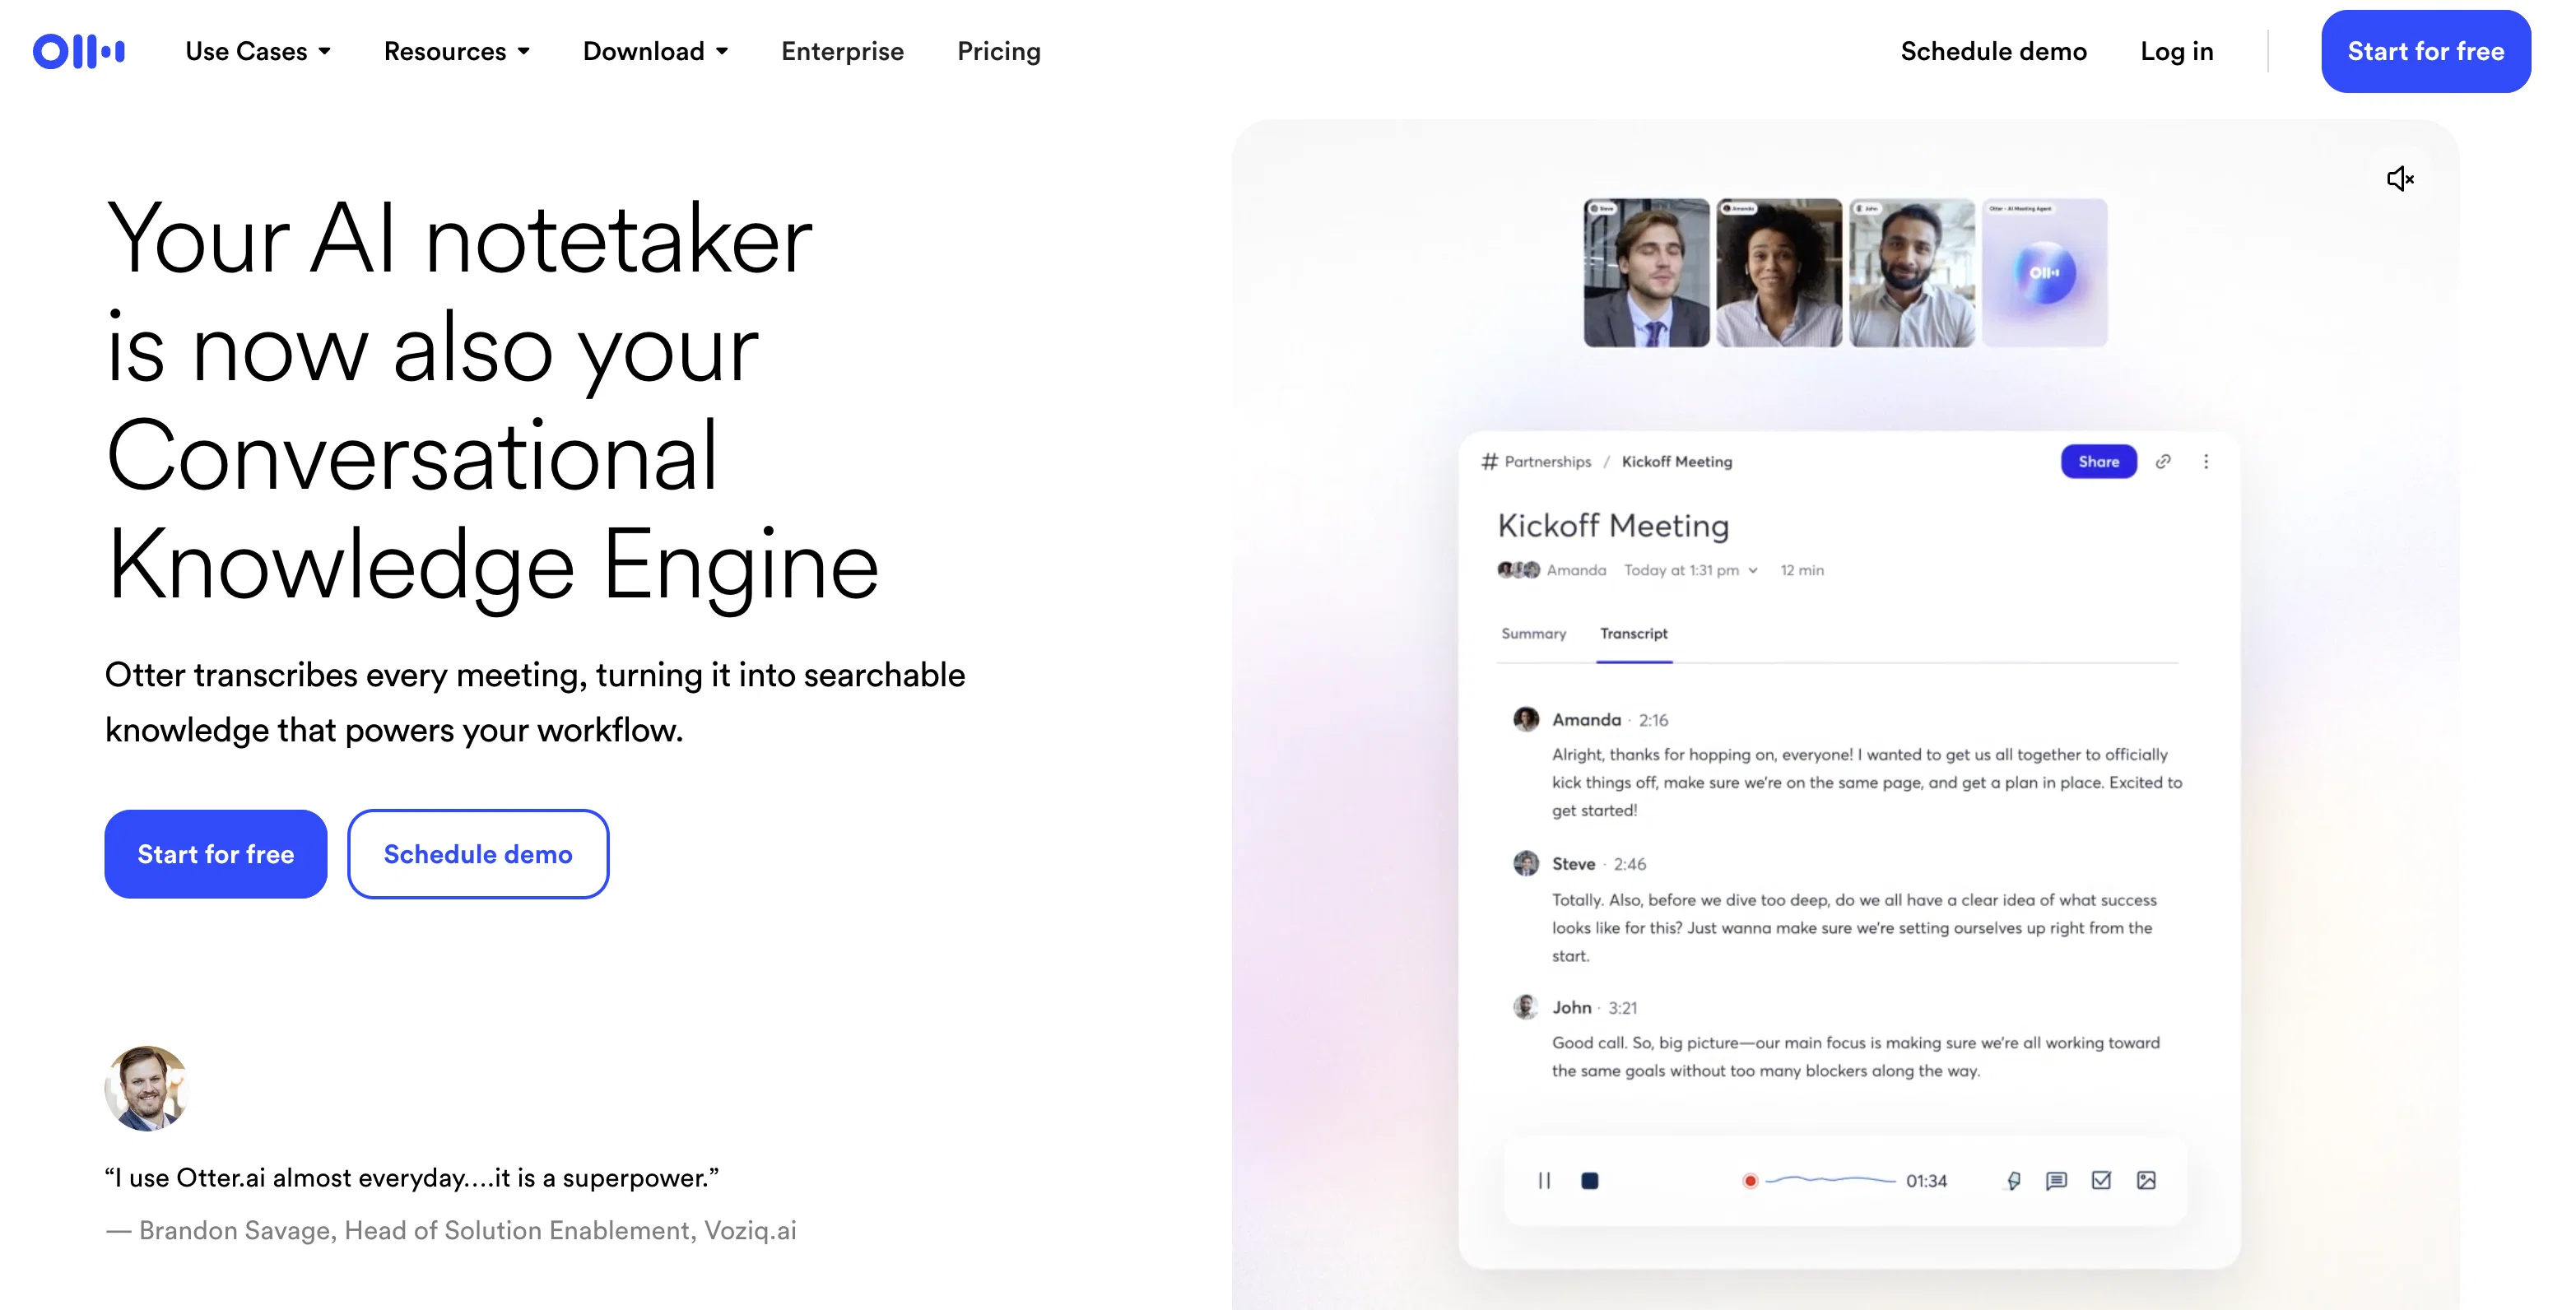Viewport: 2576px width, 1310px height.
Task: Open the comment icon in recorder bar
Action: tap(2056, 1181)
